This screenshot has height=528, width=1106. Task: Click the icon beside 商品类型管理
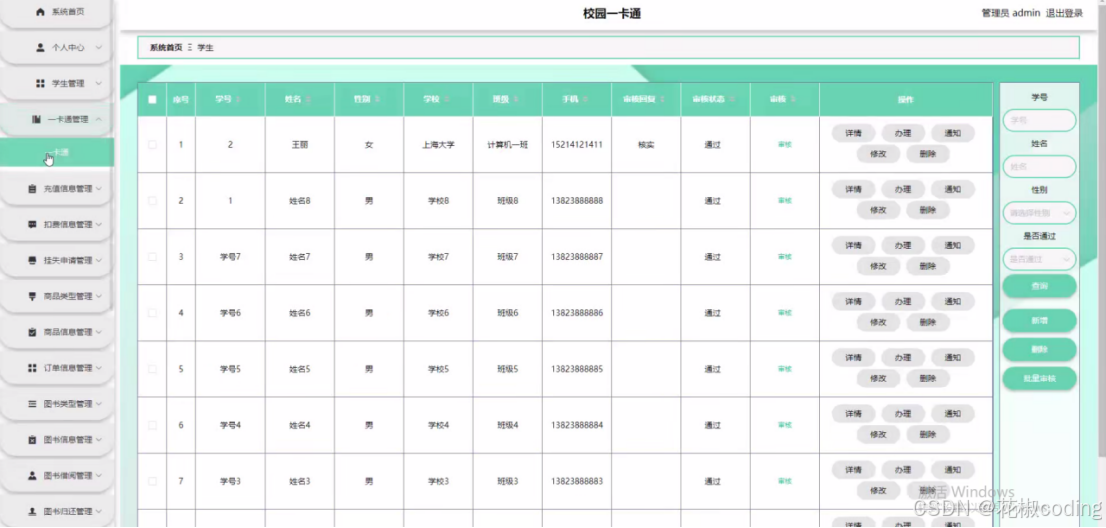point(32,296)
